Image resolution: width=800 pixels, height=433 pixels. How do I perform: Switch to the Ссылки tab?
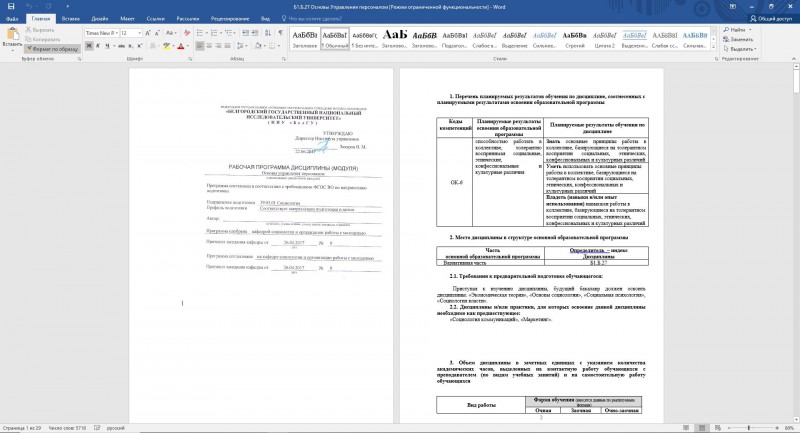pos(156,19)
